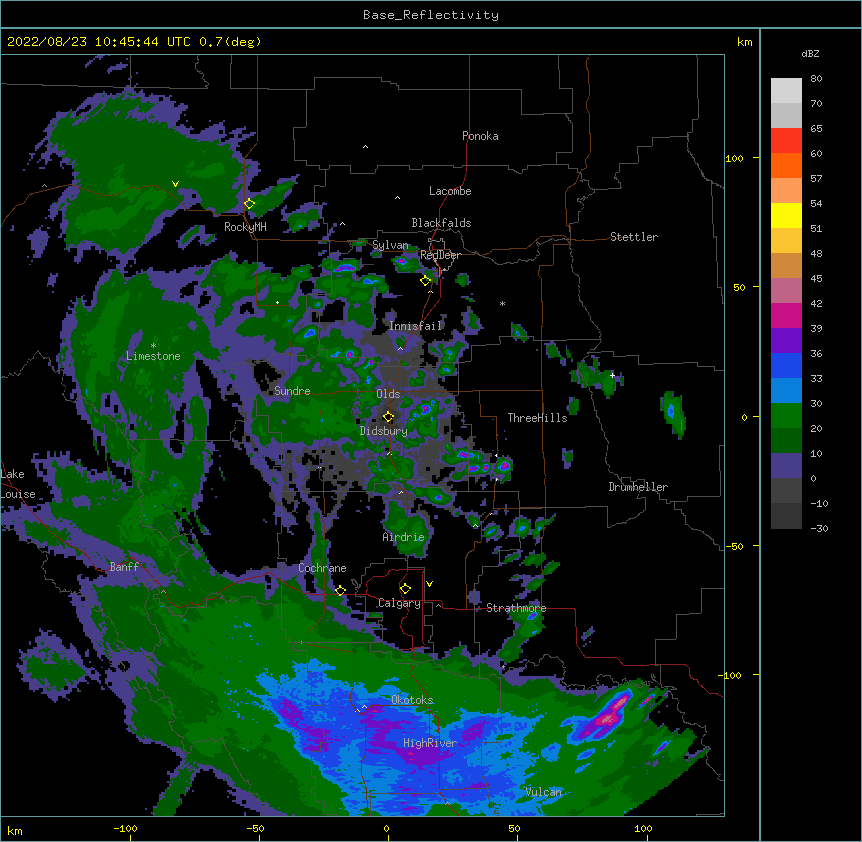Select the Lacombe city label
The width and height of the screenshot is (862, 842).
(450, 191)
